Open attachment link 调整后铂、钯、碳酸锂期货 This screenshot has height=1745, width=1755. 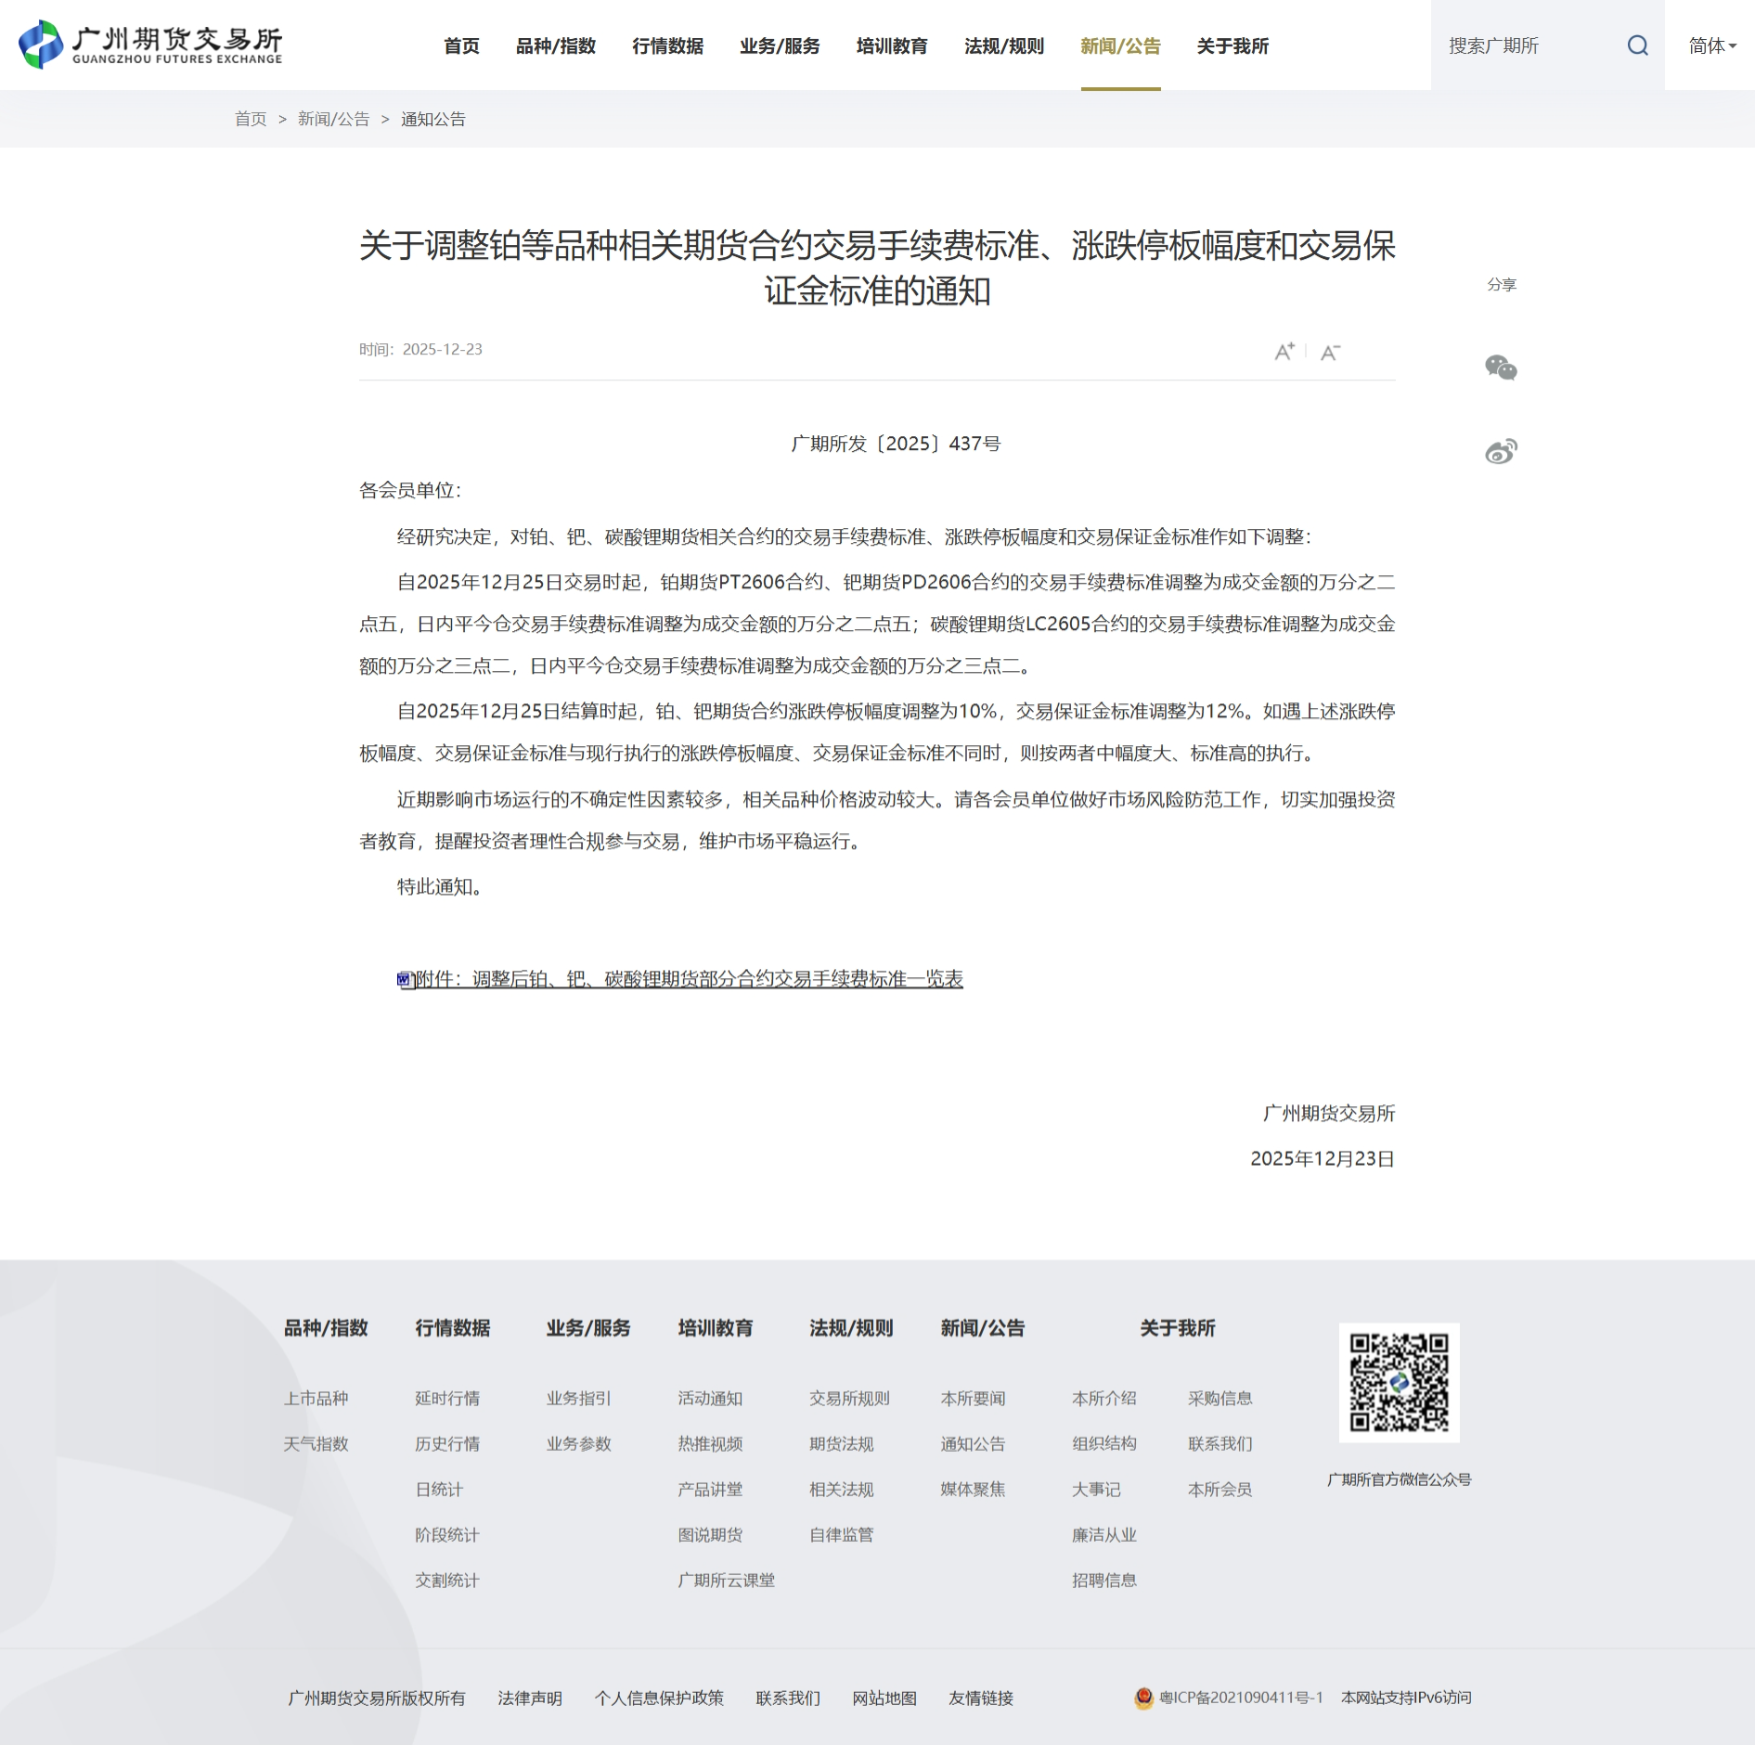coord(688,979)
